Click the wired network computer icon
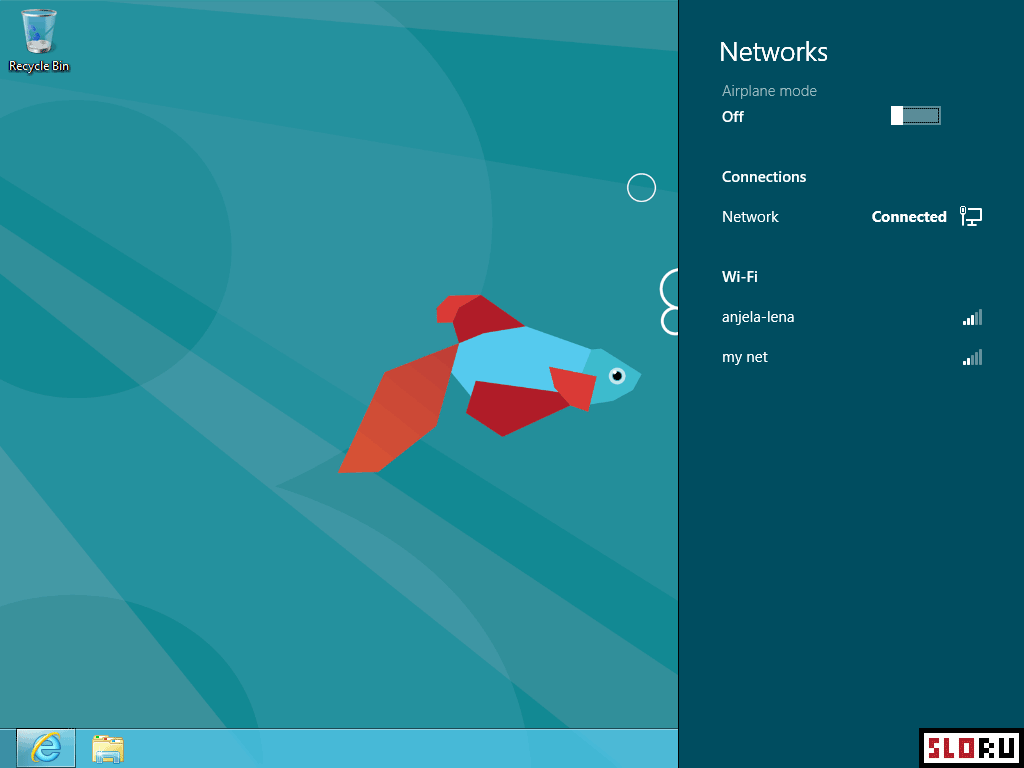The height and width of the screenshot is (768, 1024). coord(971,216)
